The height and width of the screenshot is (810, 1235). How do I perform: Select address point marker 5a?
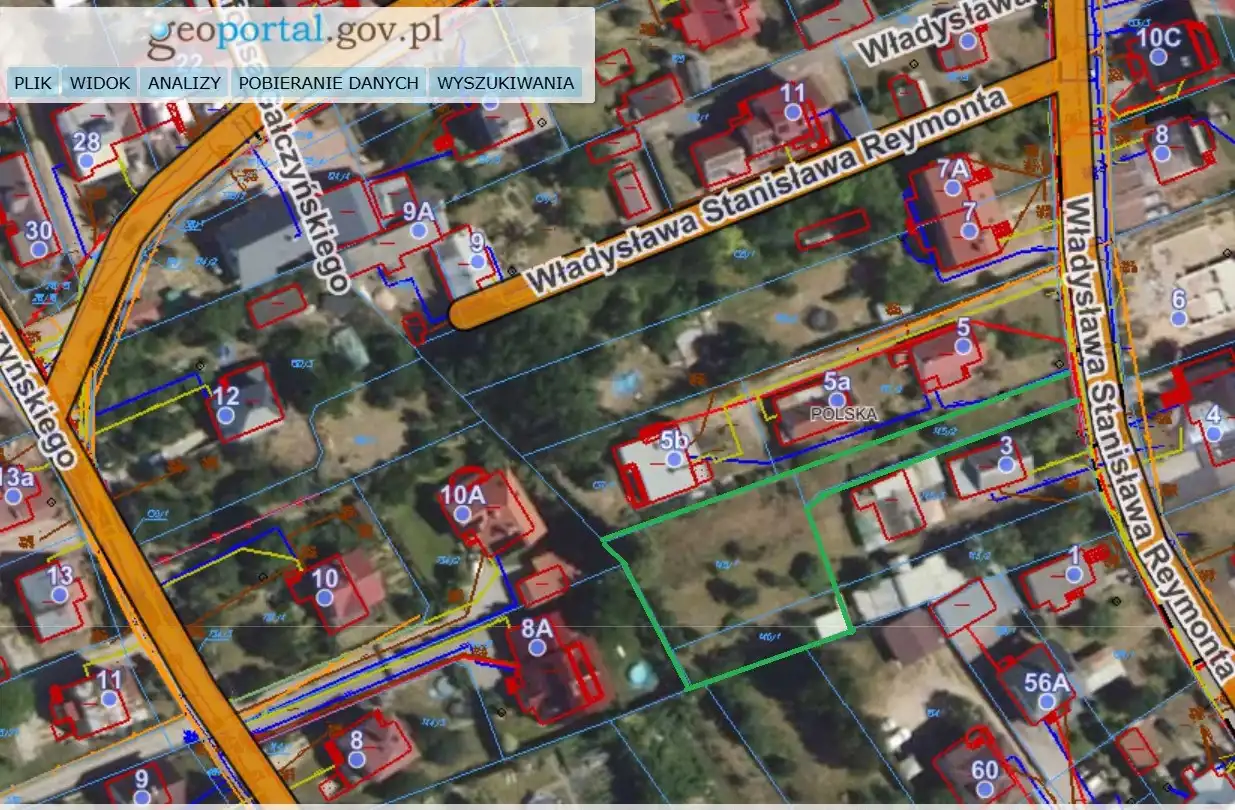pos(836,400)
